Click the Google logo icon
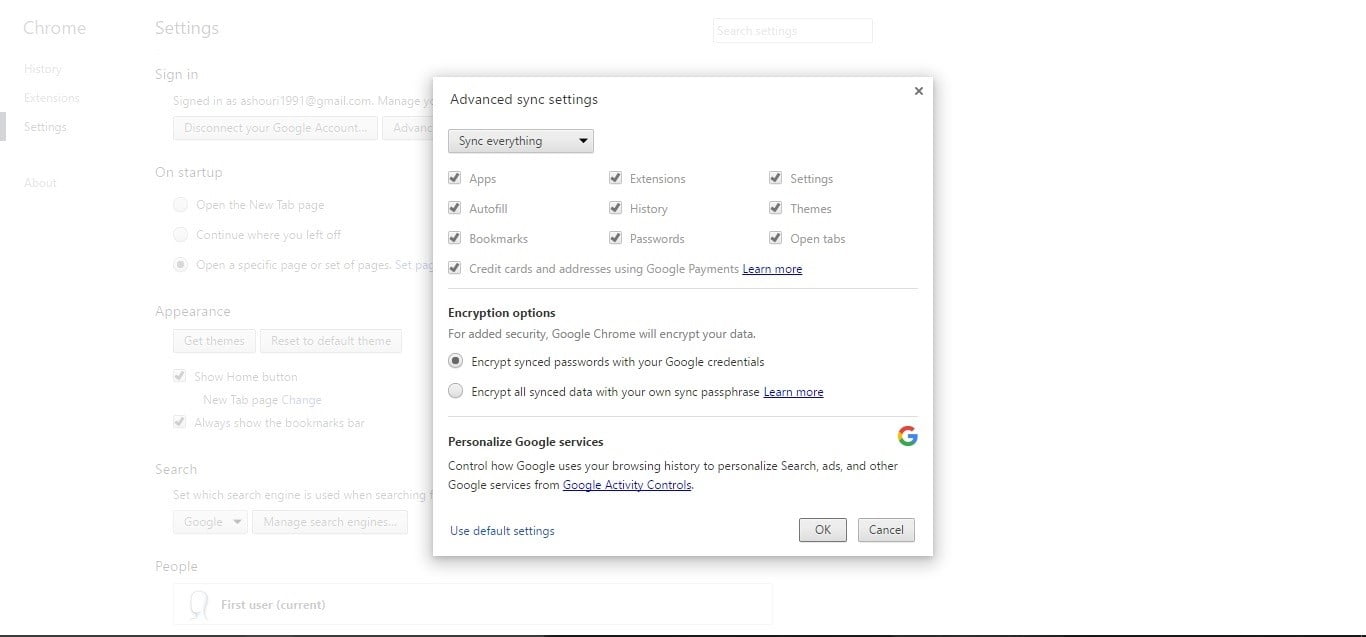Screen dimensions: 1366x637 click(907, 436)
